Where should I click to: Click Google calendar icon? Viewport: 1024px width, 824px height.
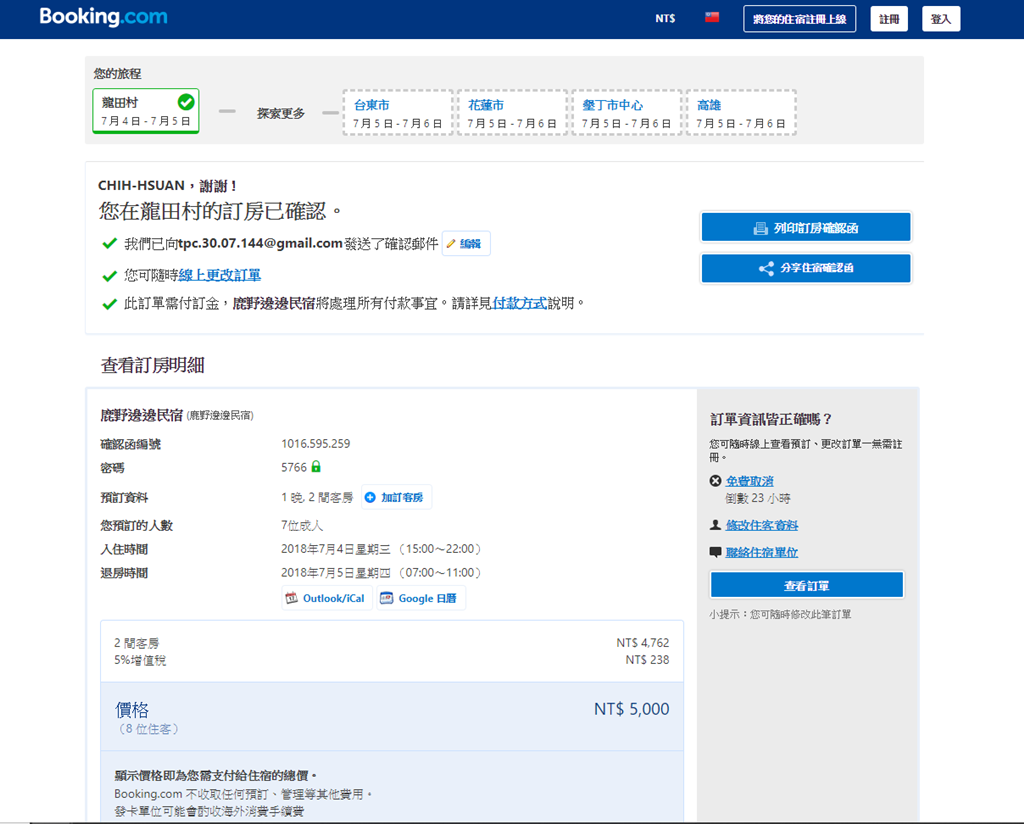pyautogui.click(x=387, y=598)
